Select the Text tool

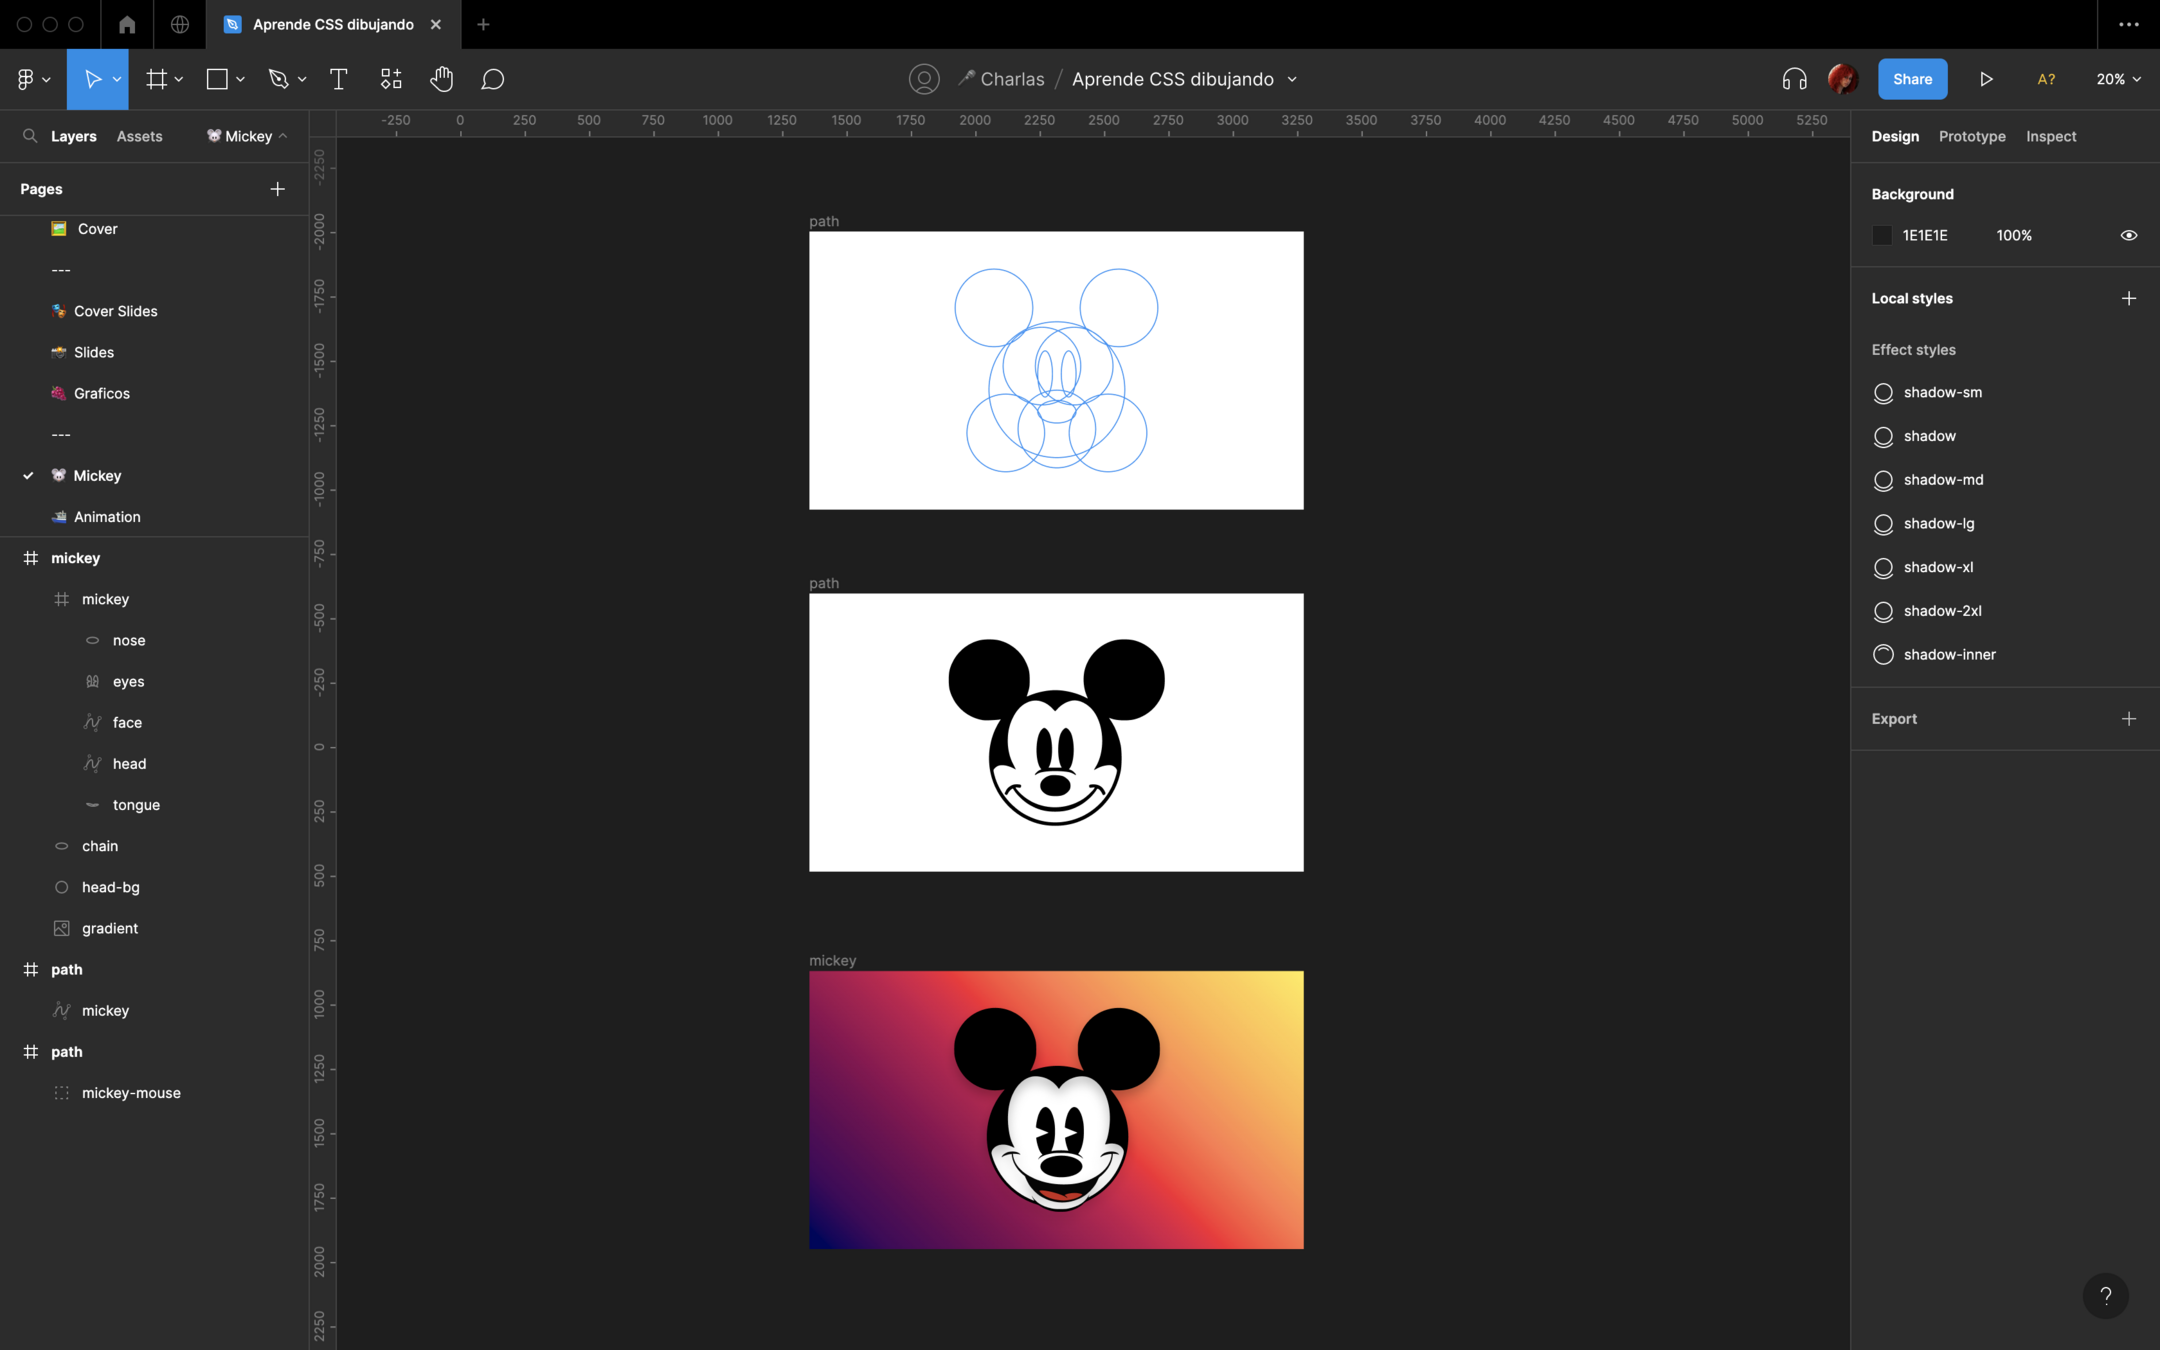338,79
